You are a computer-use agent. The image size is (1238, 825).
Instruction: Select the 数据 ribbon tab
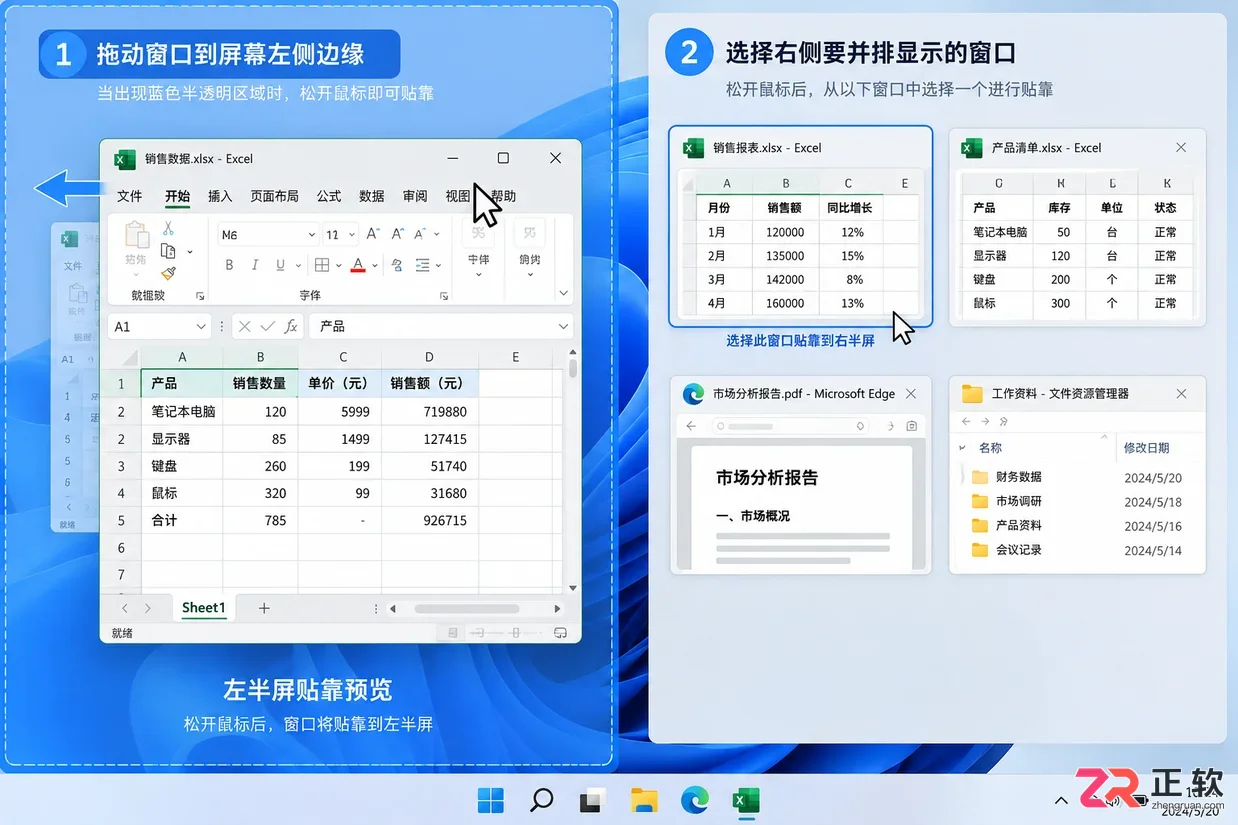pos(372,196)
